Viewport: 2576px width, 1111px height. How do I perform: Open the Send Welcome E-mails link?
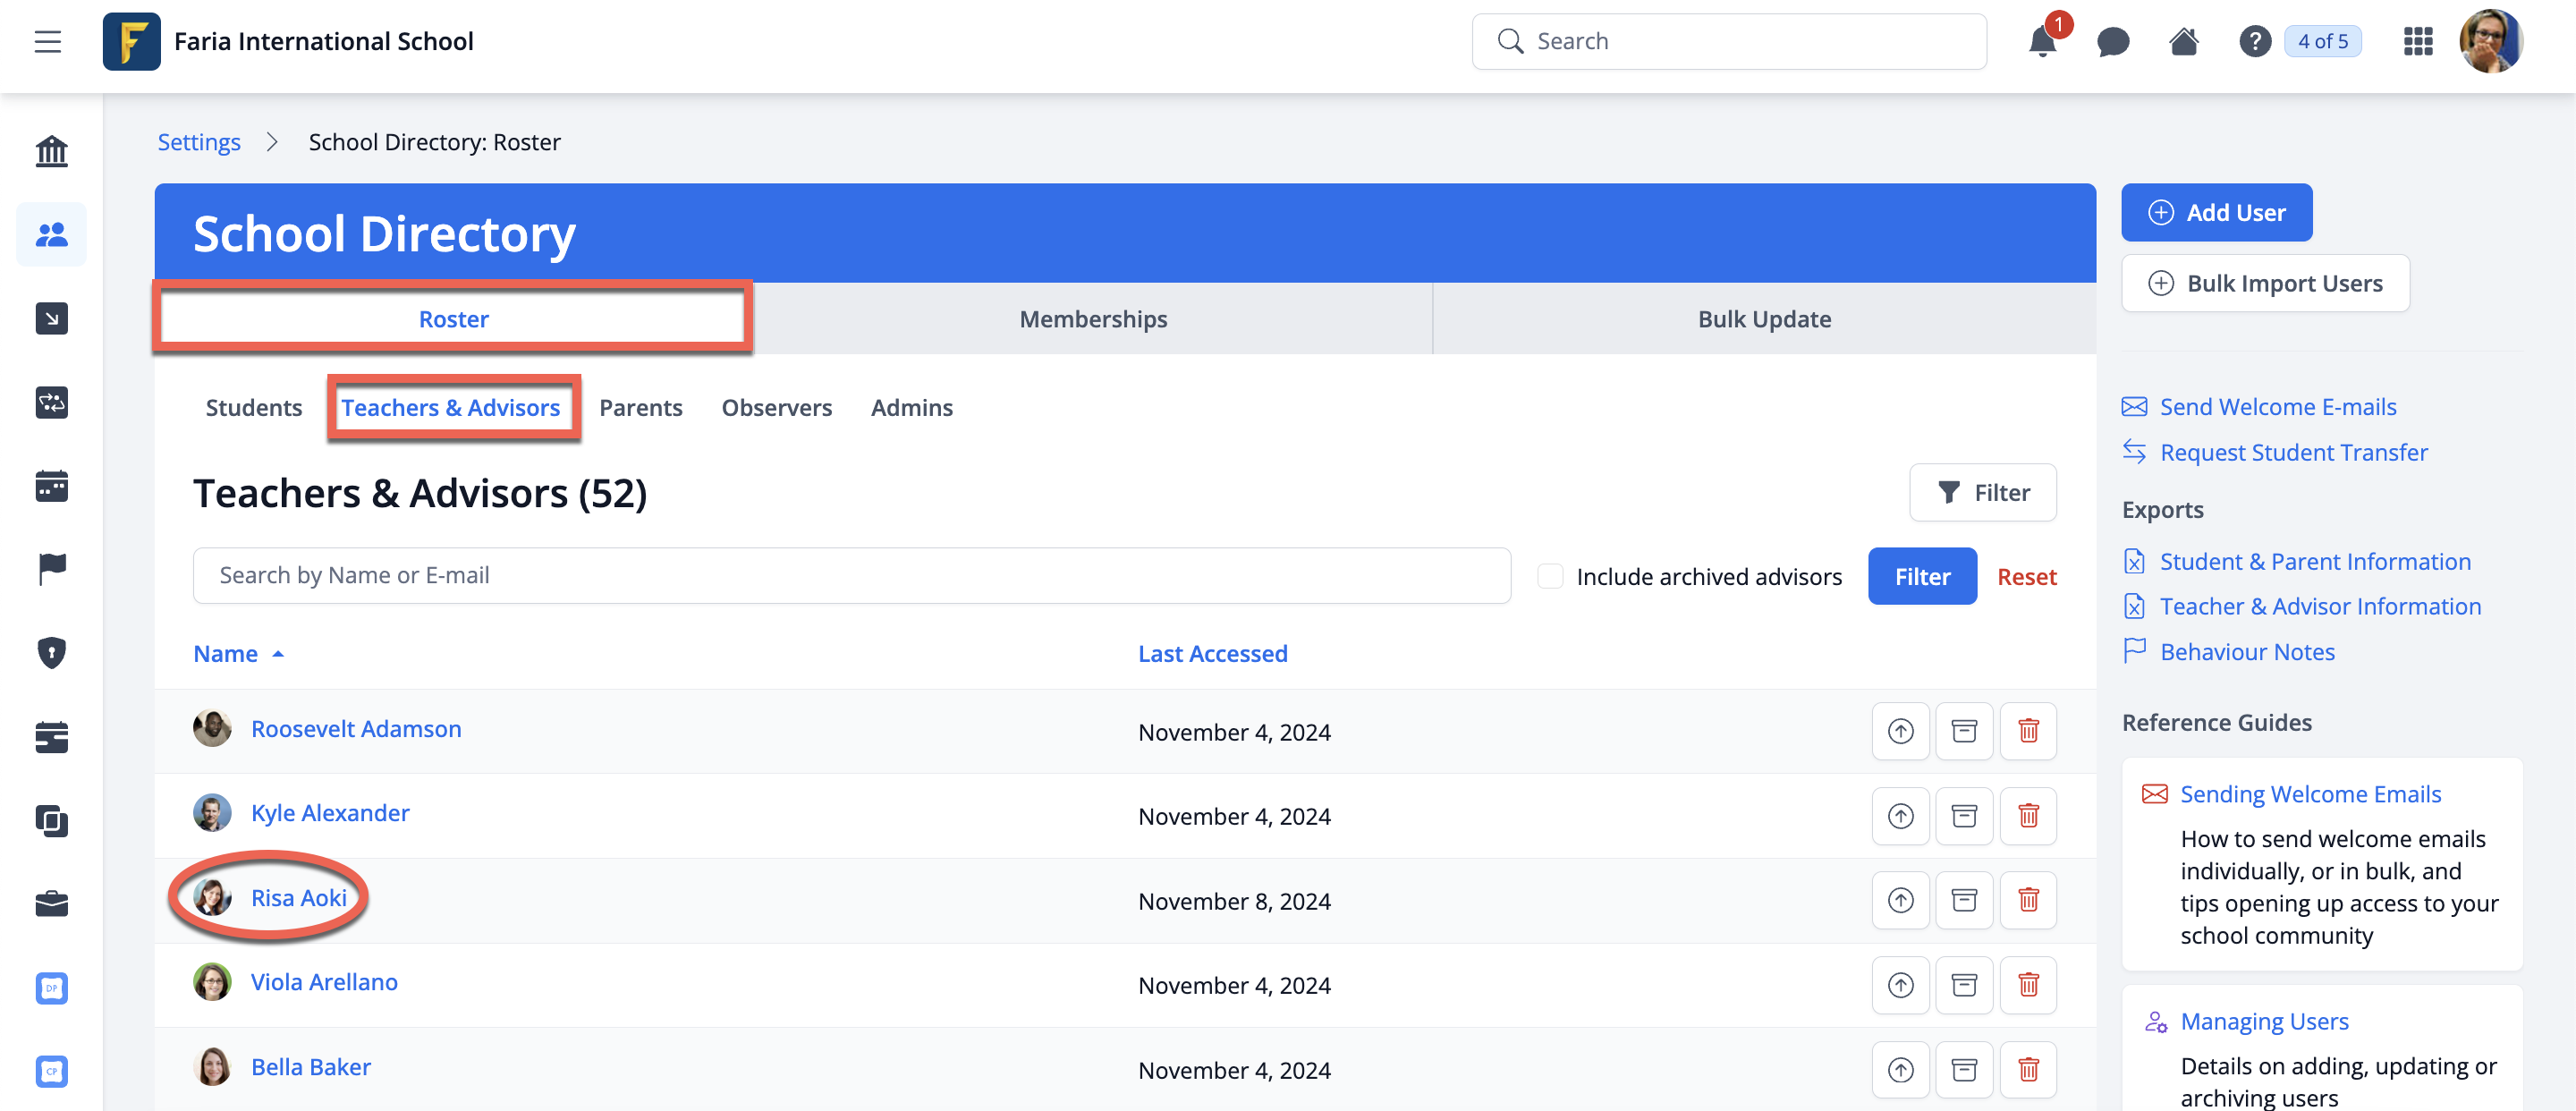click(2277, 407)
